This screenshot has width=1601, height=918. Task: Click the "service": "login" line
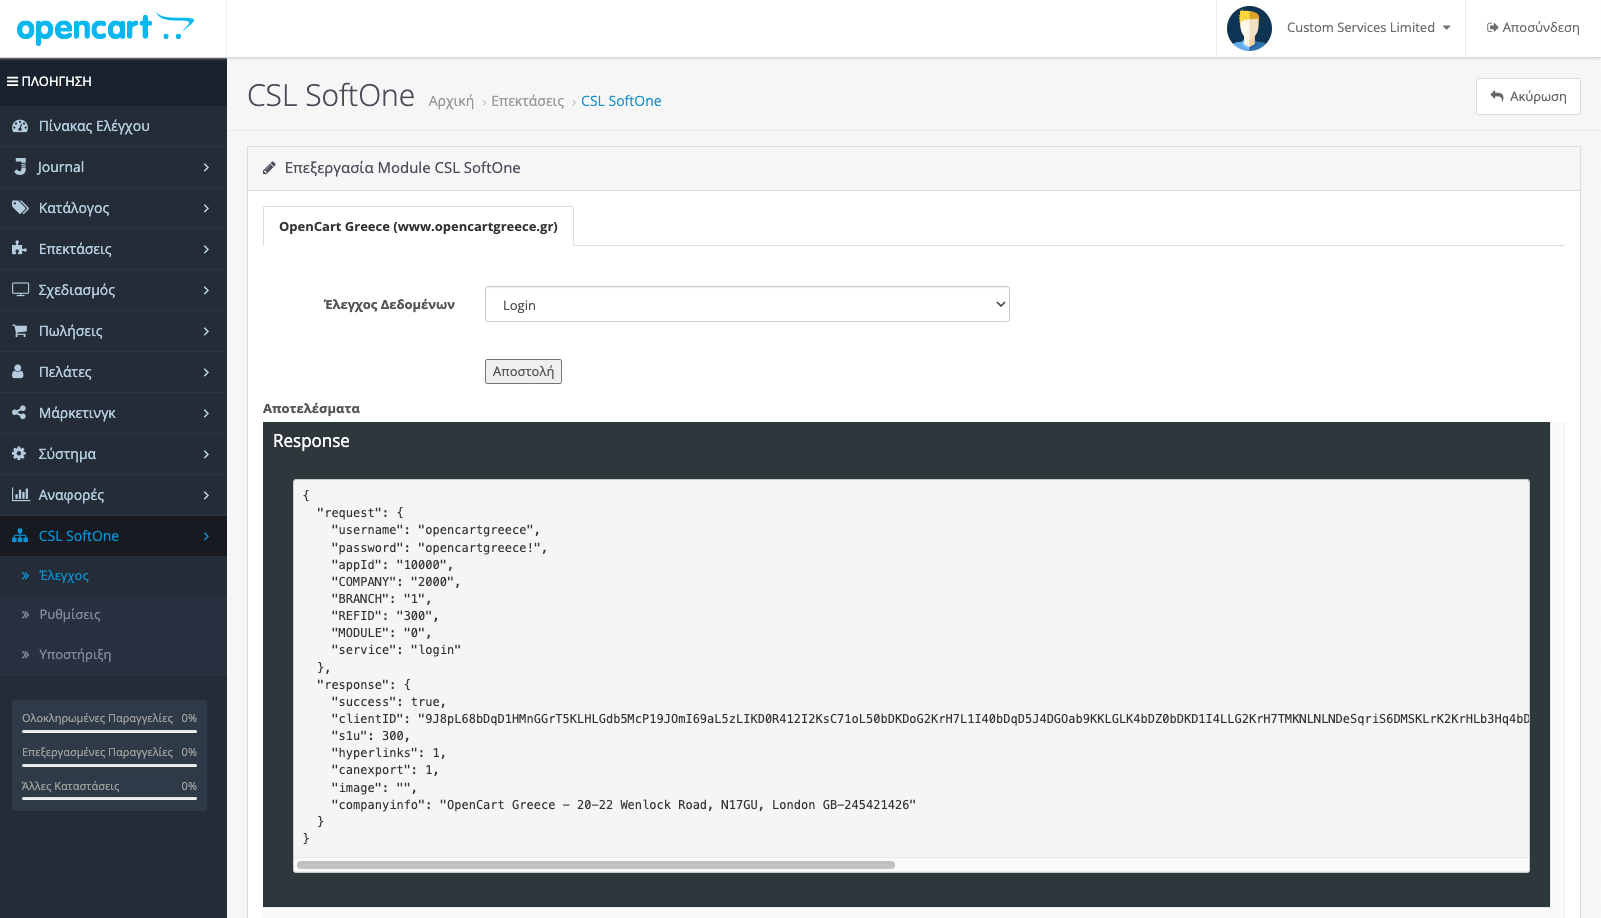pos(396,650)
